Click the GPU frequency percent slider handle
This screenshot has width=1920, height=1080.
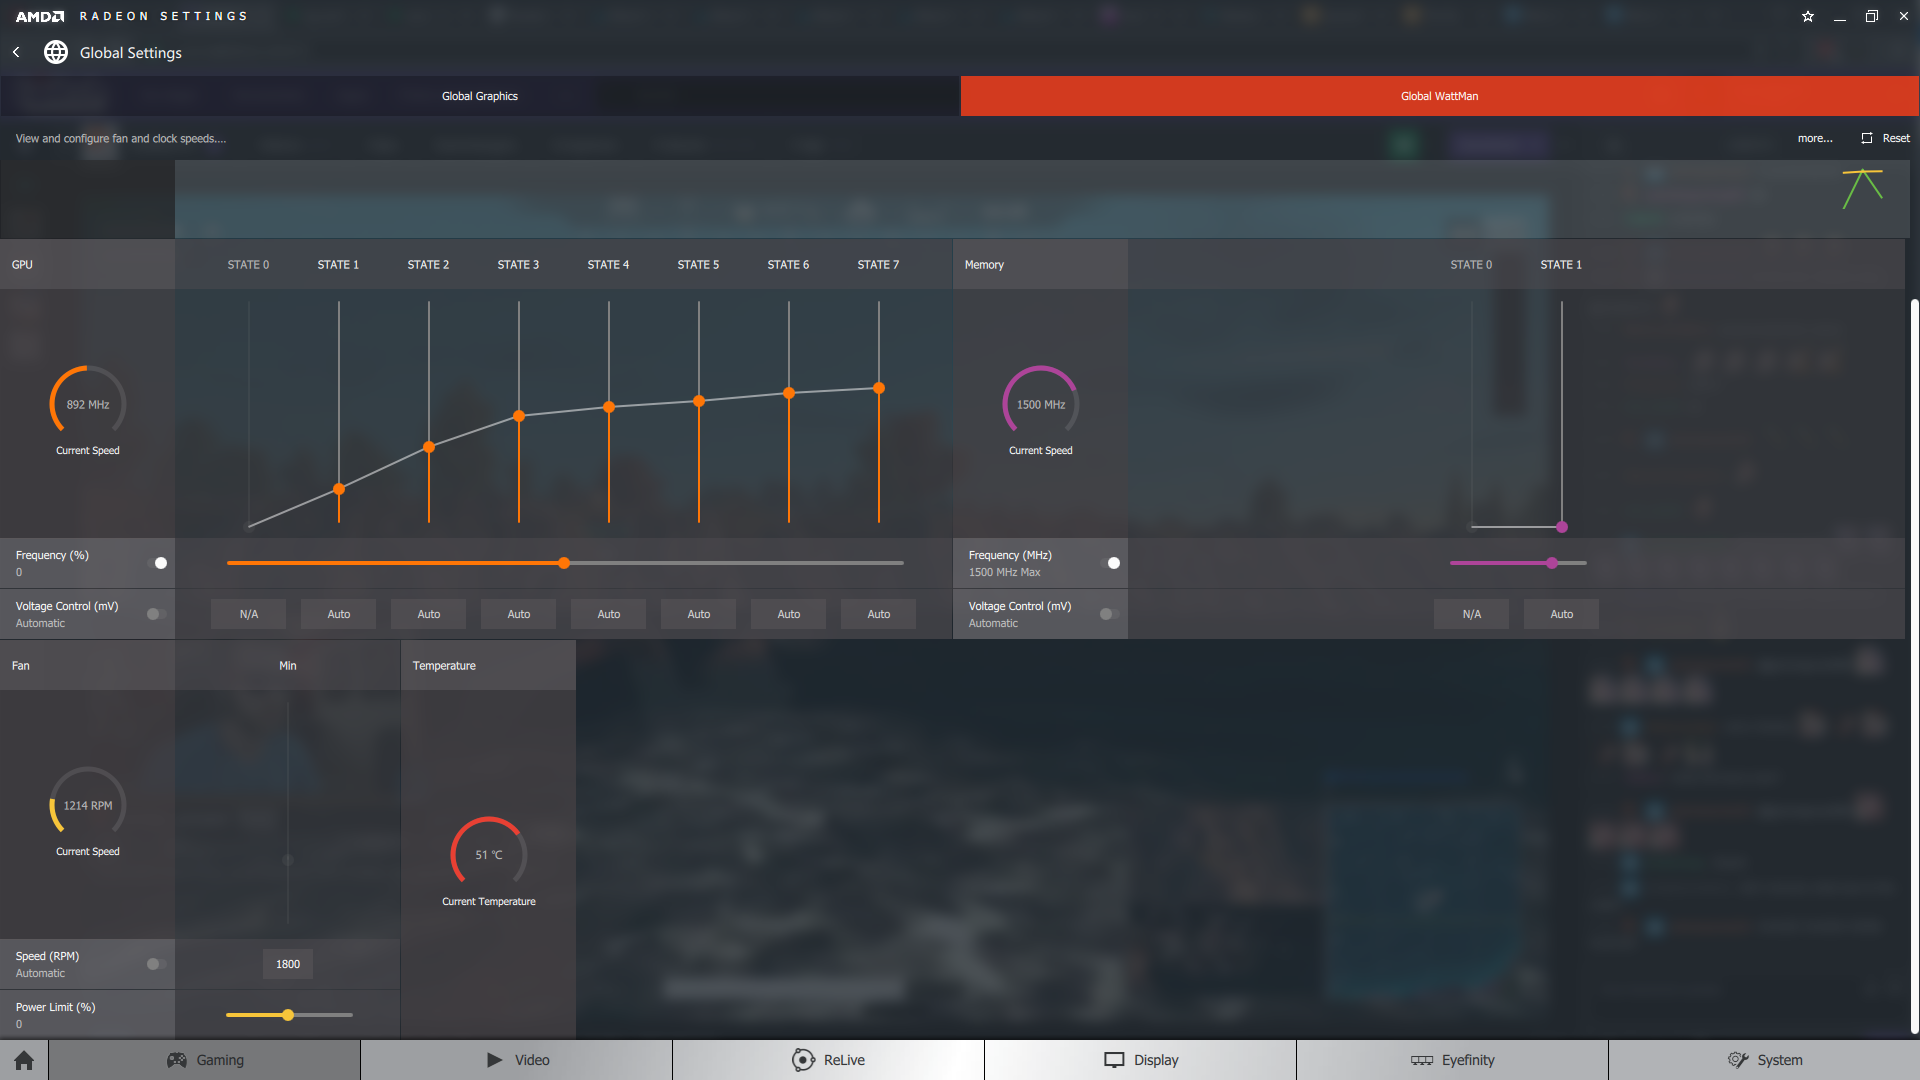tap(564, 563)
